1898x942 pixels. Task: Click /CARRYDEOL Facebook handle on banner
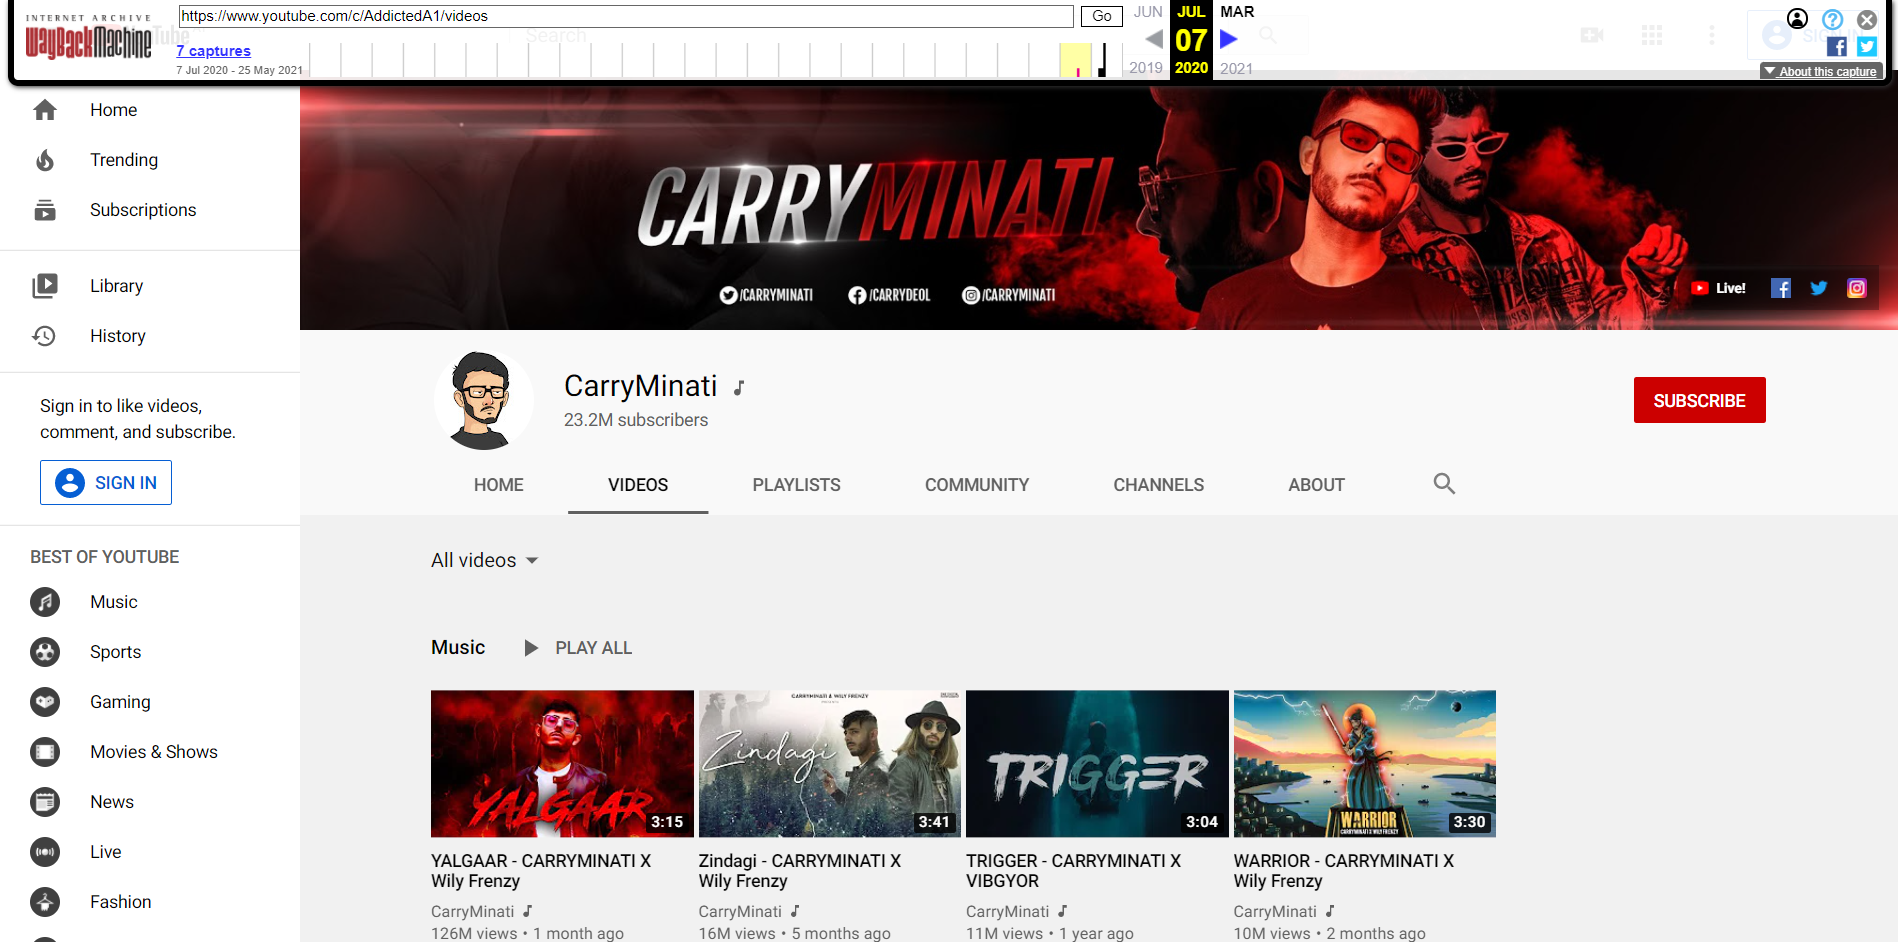[889, 295]
